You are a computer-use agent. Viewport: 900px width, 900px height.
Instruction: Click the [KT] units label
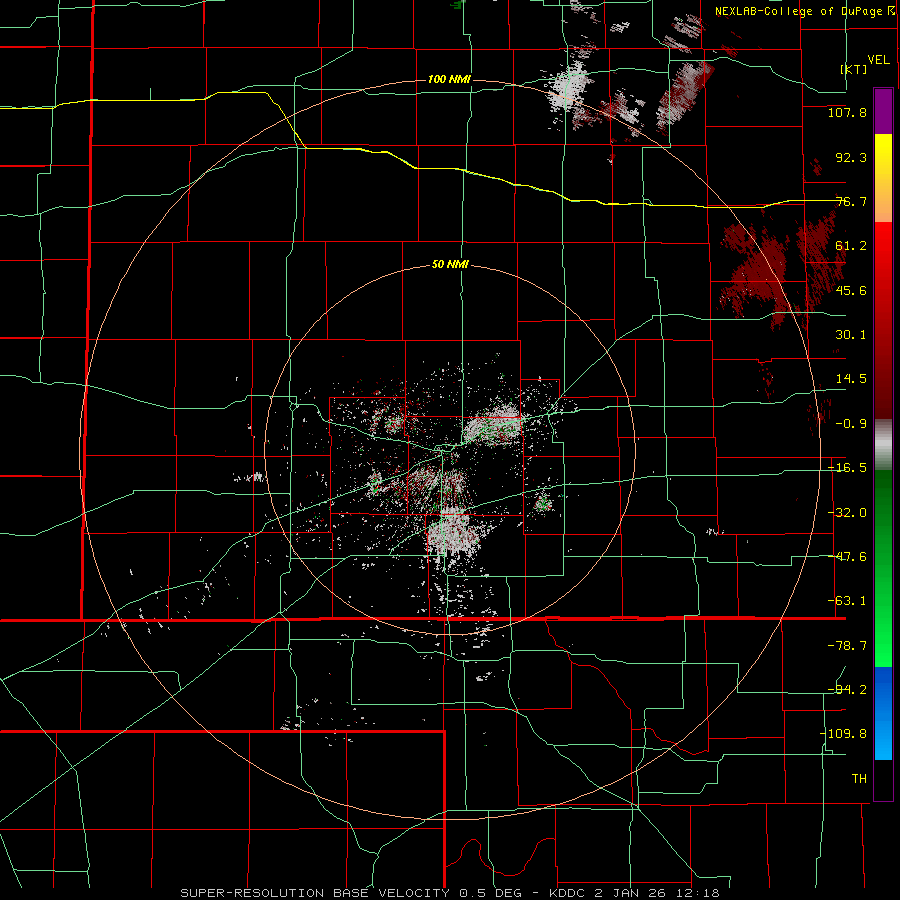(854, 69)
